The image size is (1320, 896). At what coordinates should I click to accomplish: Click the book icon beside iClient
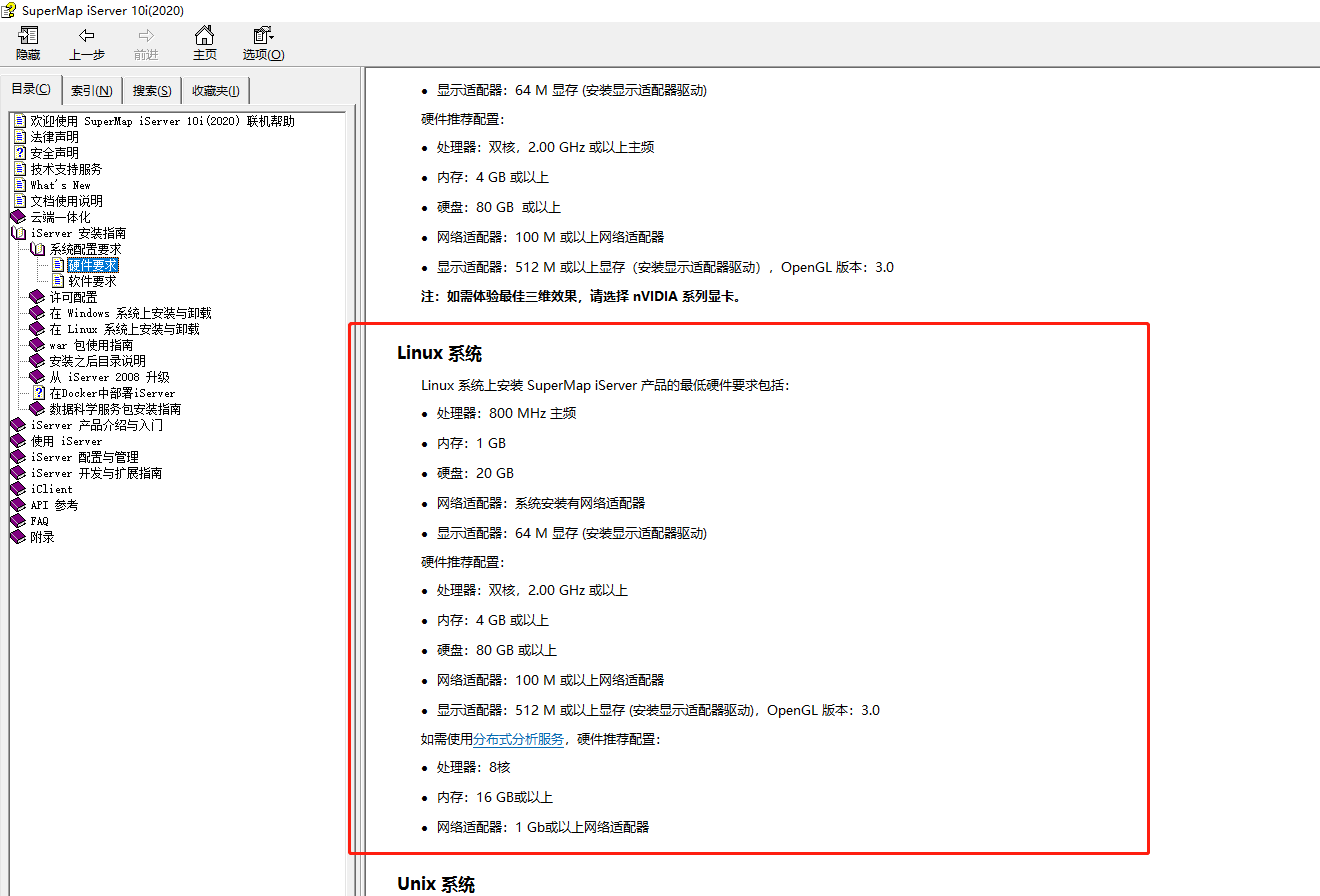pos(19,489)
